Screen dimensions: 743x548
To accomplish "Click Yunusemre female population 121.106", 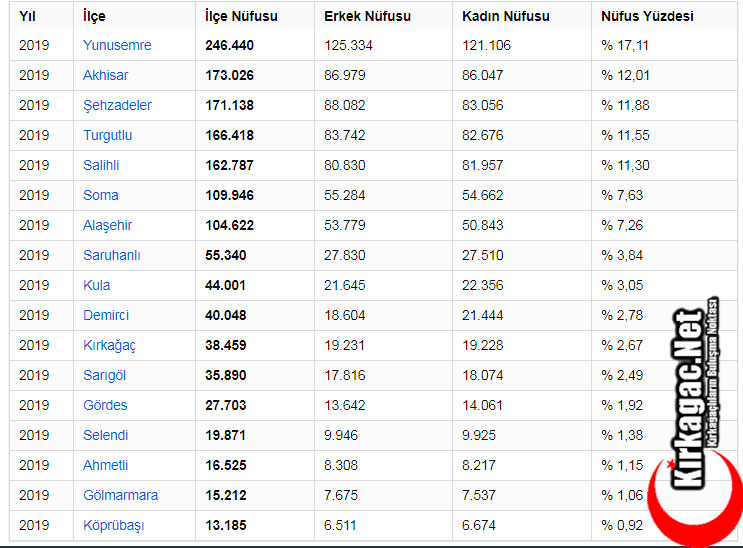I will click(x=486, y=46).
